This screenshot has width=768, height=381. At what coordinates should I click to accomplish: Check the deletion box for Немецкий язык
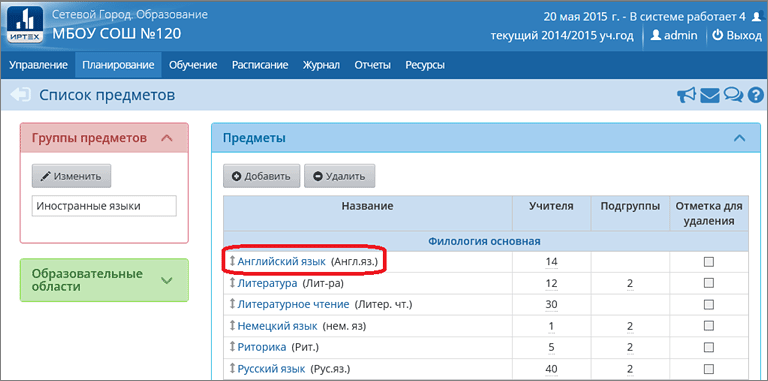[709, 326]
